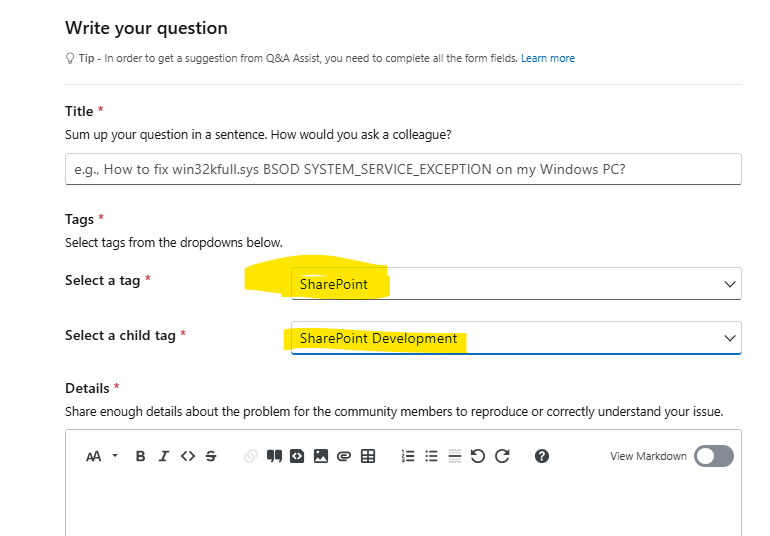Image resolution: width=770 pixels, height=536 pixels.
Task: Click the Select tags from dropdowns text
Action: pyautogui.click(x=174, y=243)
